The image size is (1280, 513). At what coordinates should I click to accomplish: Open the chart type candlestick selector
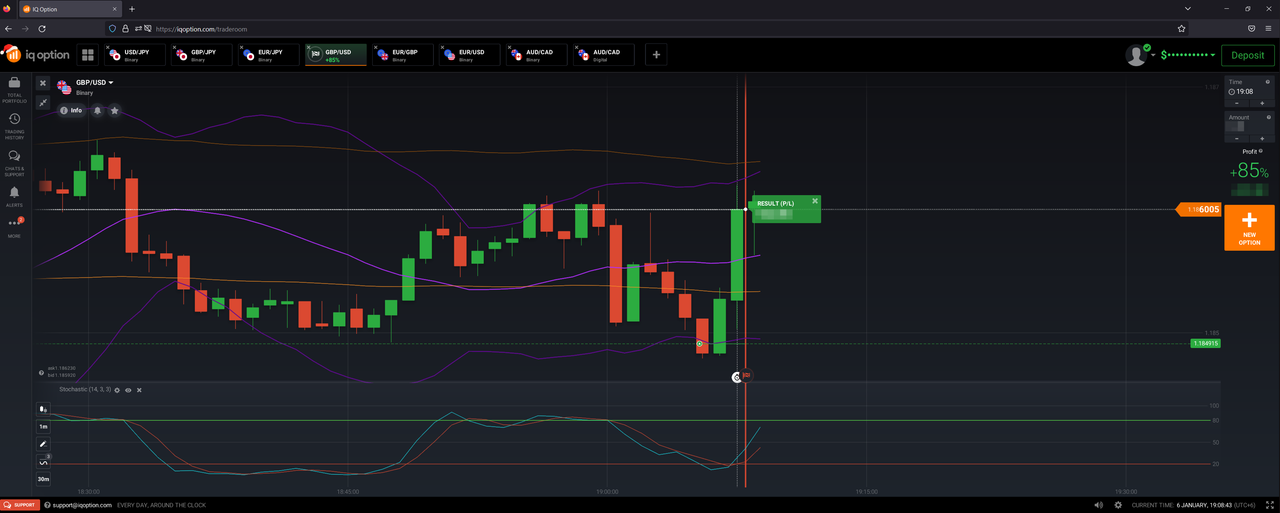point(43,409)
